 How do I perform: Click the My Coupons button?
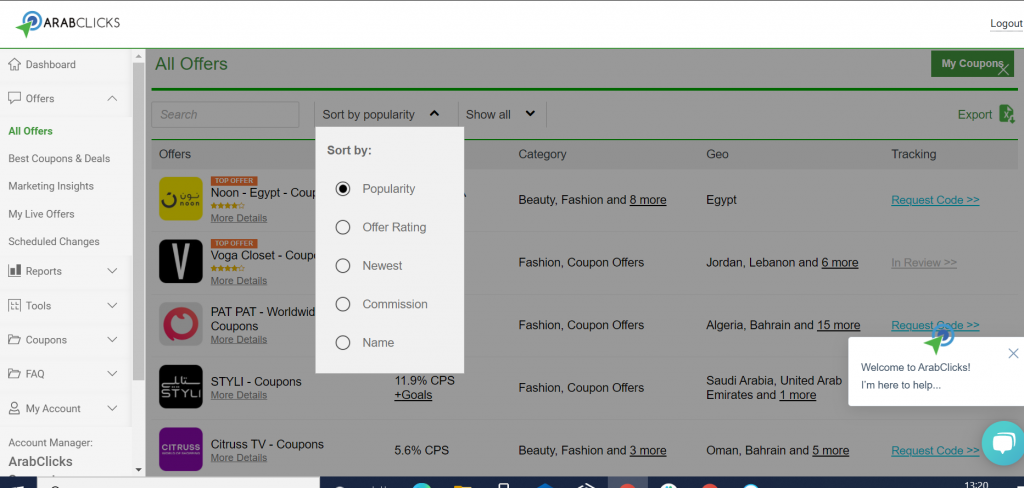[972, 63]
